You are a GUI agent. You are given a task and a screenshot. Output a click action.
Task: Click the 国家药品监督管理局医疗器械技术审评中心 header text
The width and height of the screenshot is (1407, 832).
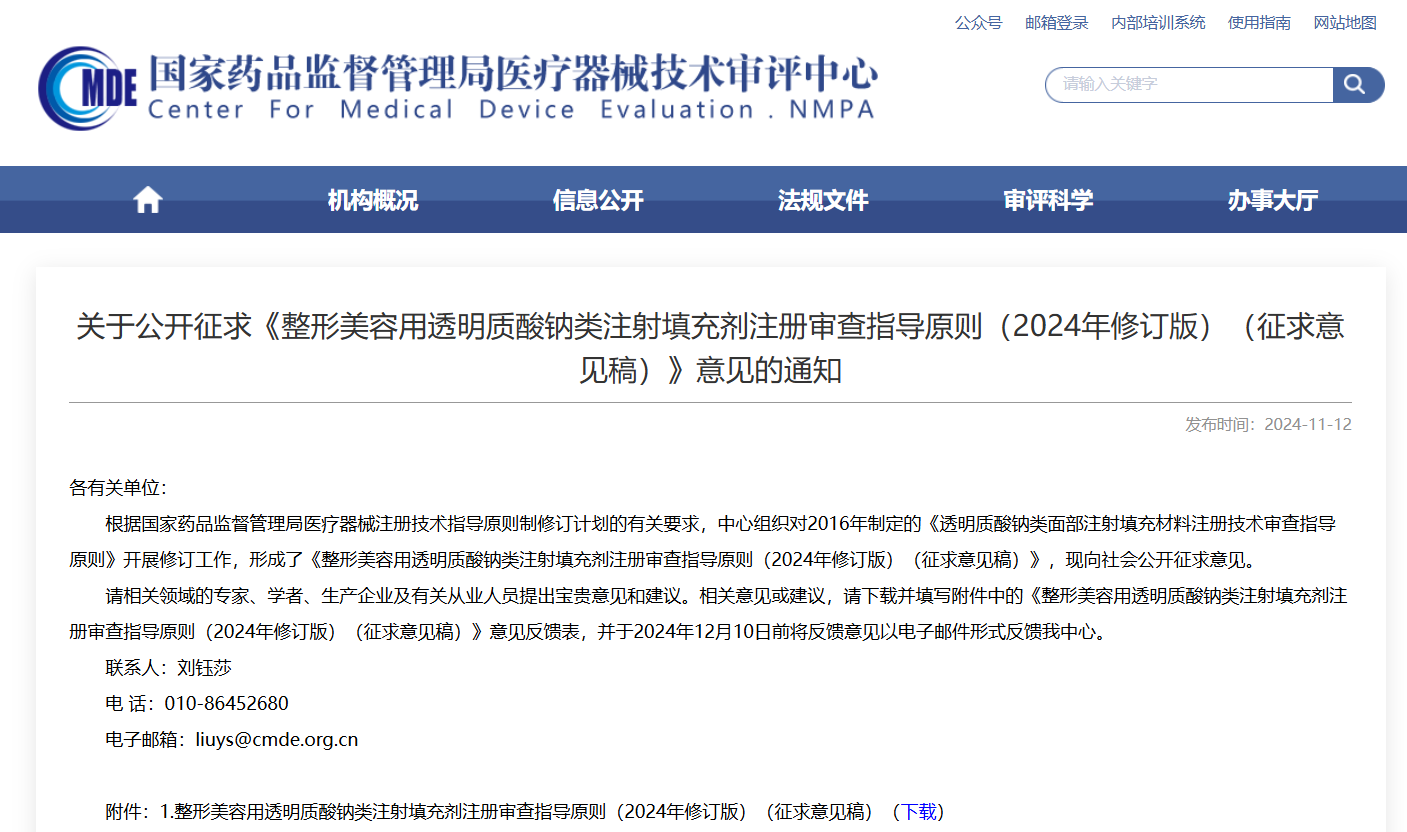512,73
